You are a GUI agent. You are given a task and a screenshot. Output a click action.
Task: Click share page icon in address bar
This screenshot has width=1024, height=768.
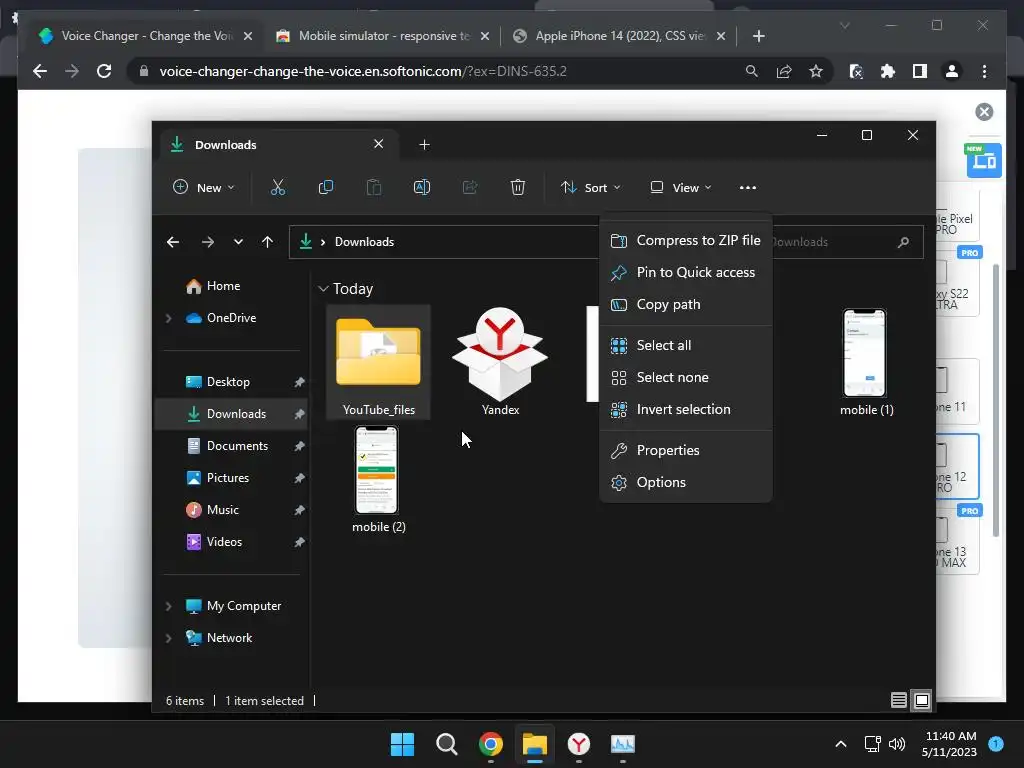(x=784, y=71)
